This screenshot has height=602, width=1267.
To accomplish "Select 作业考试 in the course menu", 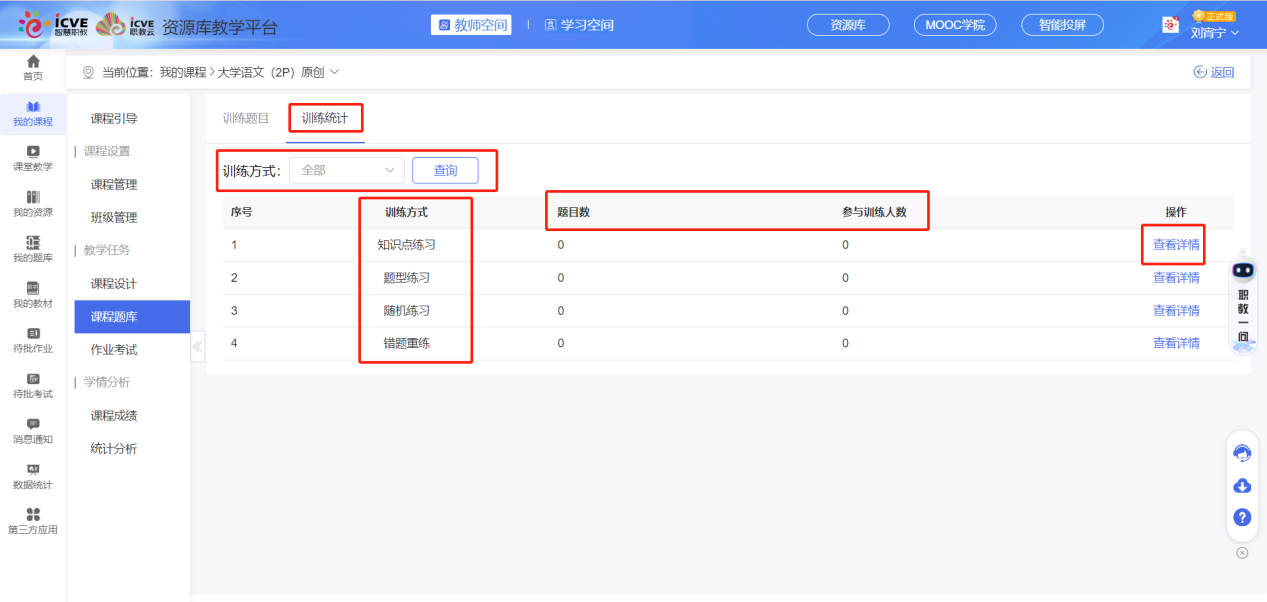I will [114, 349].
